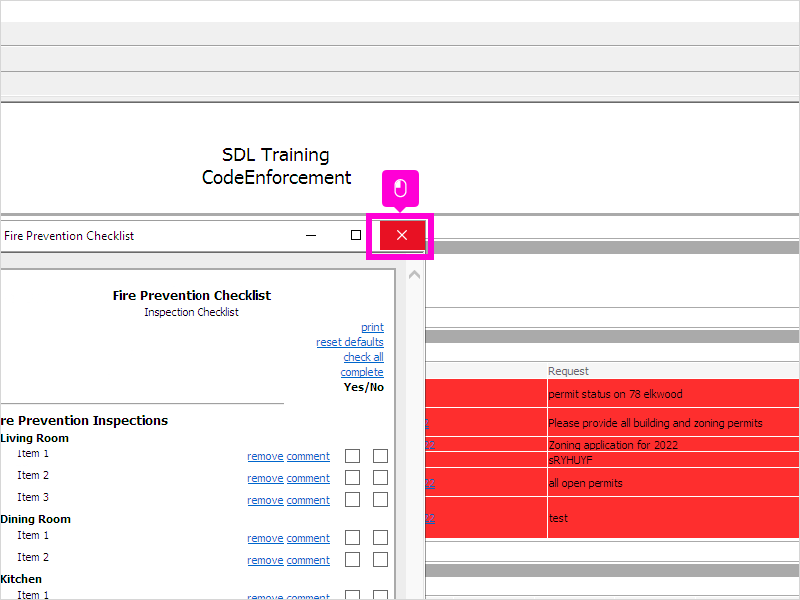Click the 'Inspection Checklist' subtitle
The width and height of the screenshot is (800, 600).
pos(191,312)
